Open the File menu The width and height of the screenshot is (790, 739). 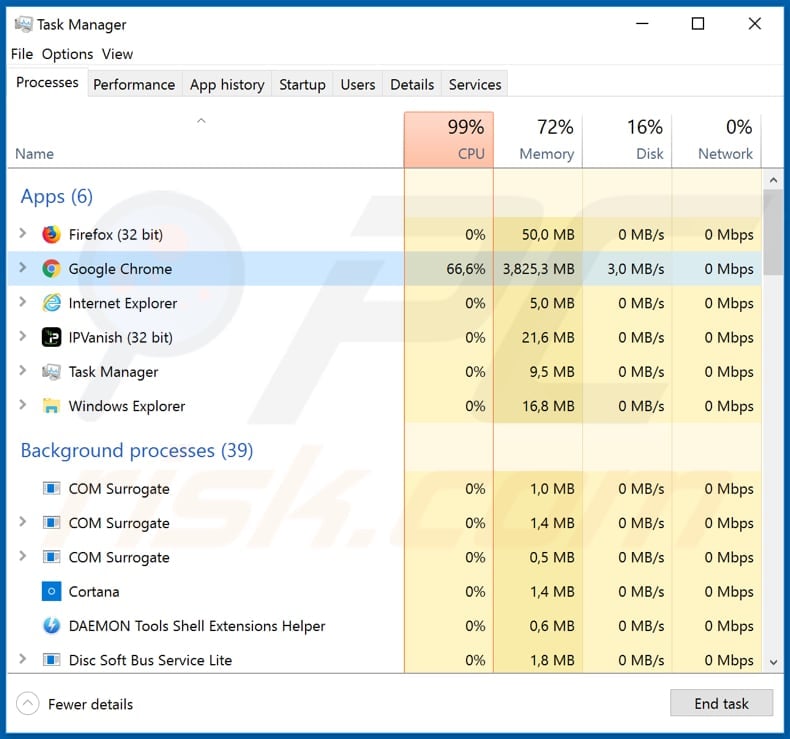22,54
